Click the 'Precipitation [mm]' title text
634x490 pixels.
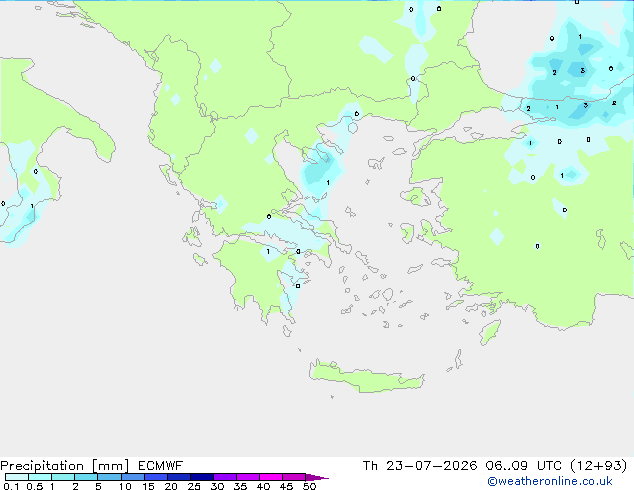point(65,466)
